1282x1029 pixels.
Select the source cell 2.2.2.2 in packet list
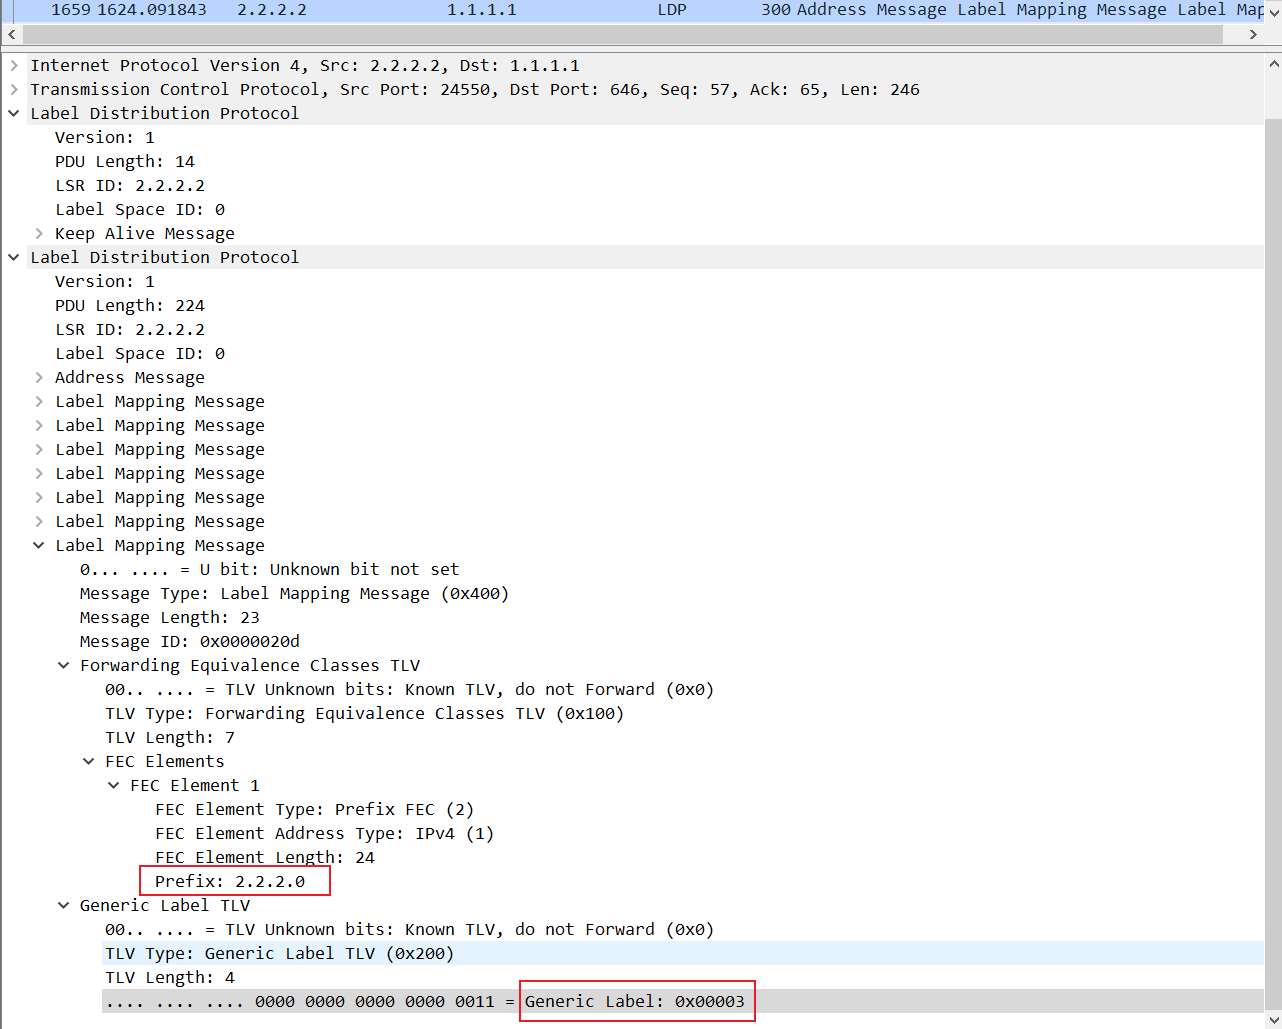tap(272, 10)
